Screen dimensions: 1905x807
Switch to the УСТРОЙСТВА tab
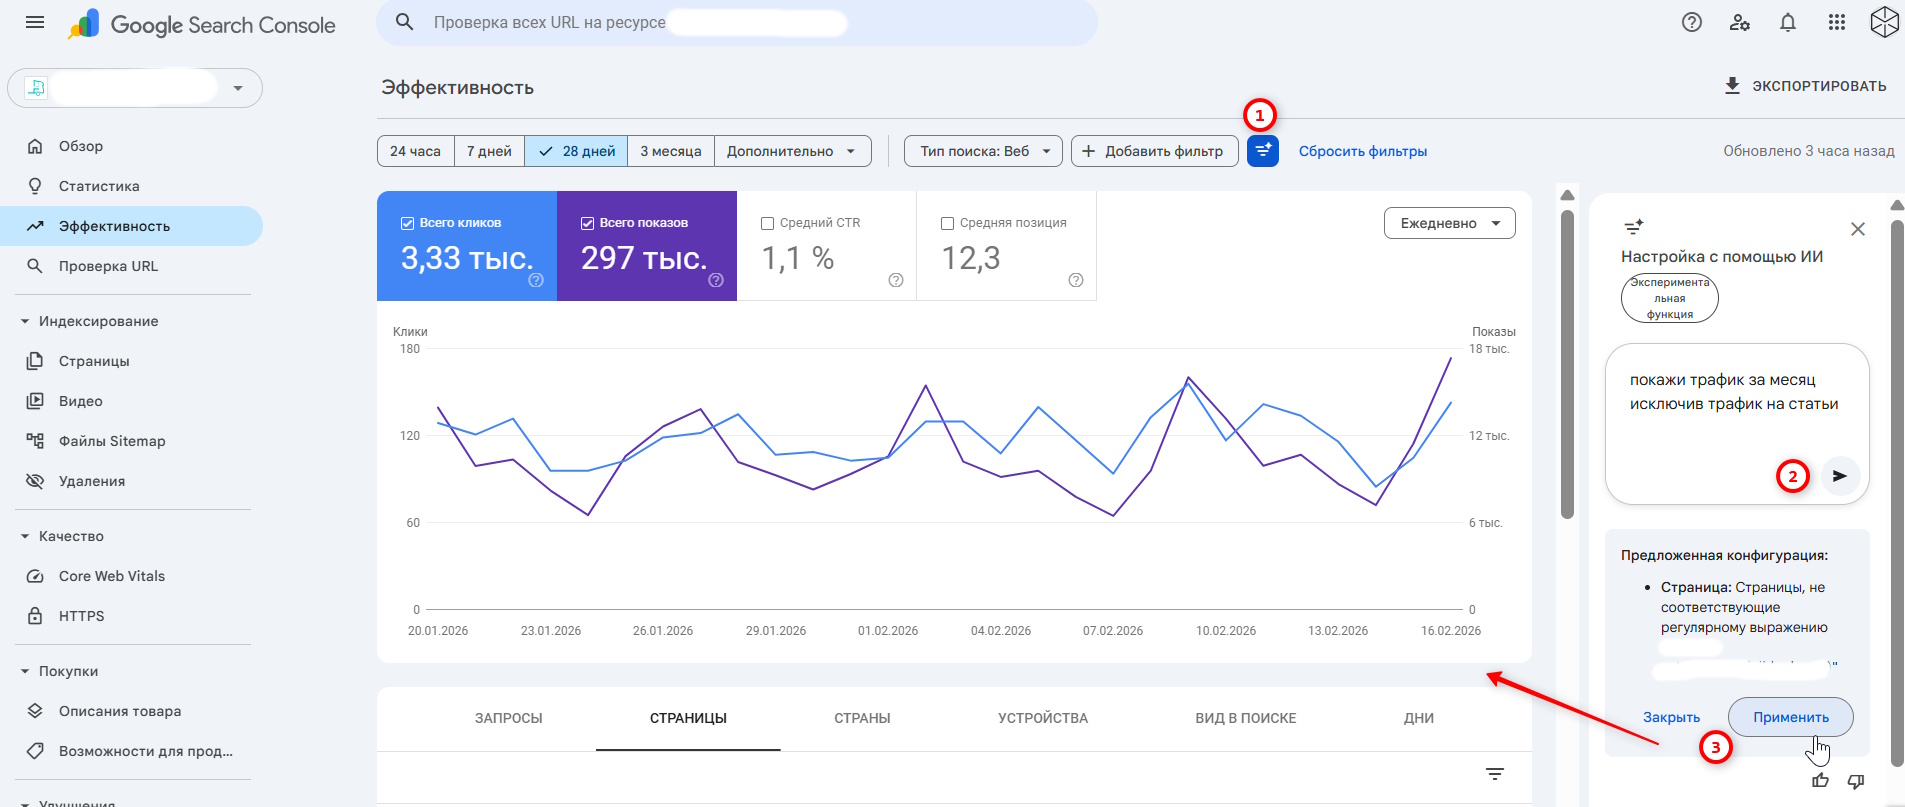[x=1042, y=718]
